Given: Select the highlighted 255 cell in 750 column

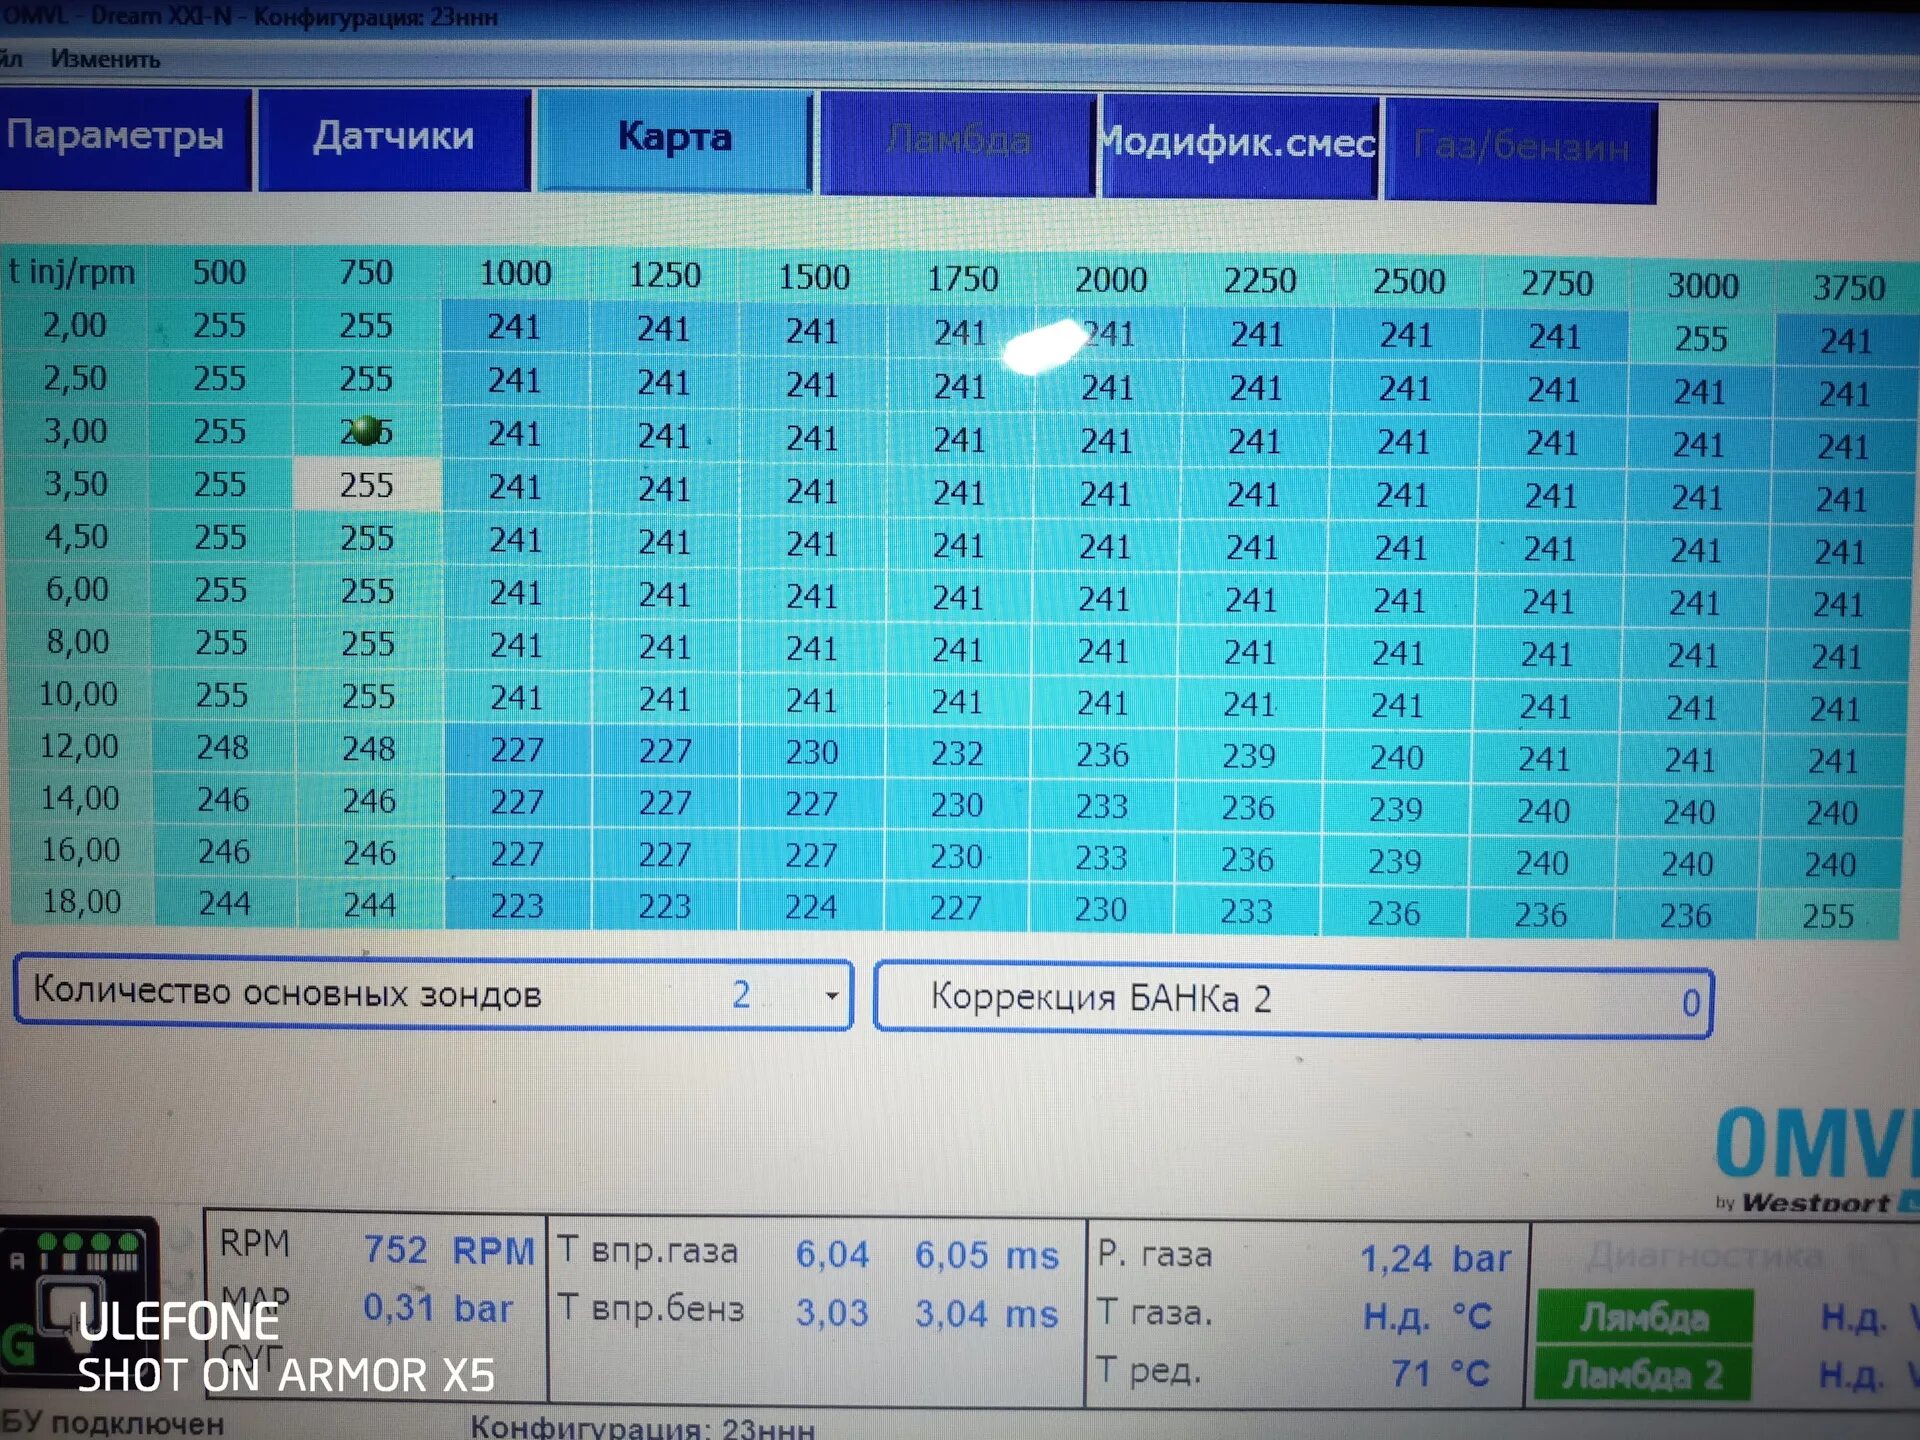Looking at the screenshot, I should 366,485.
